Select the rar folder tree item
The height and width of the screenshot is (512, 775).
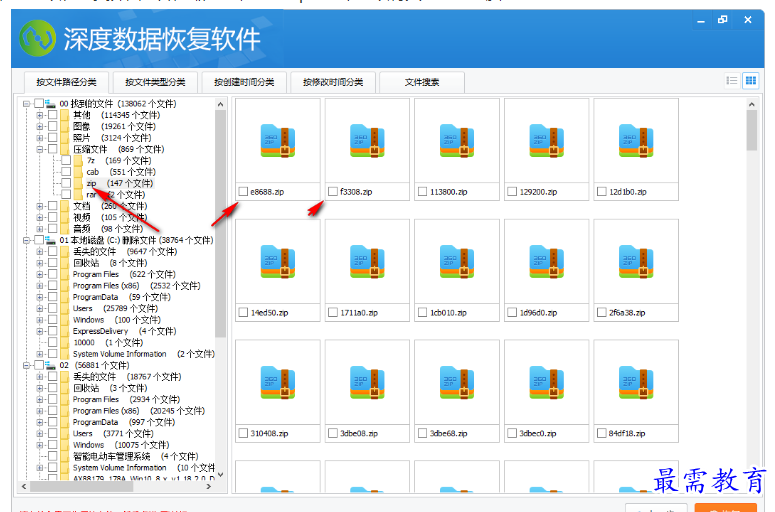click(115, 195)
